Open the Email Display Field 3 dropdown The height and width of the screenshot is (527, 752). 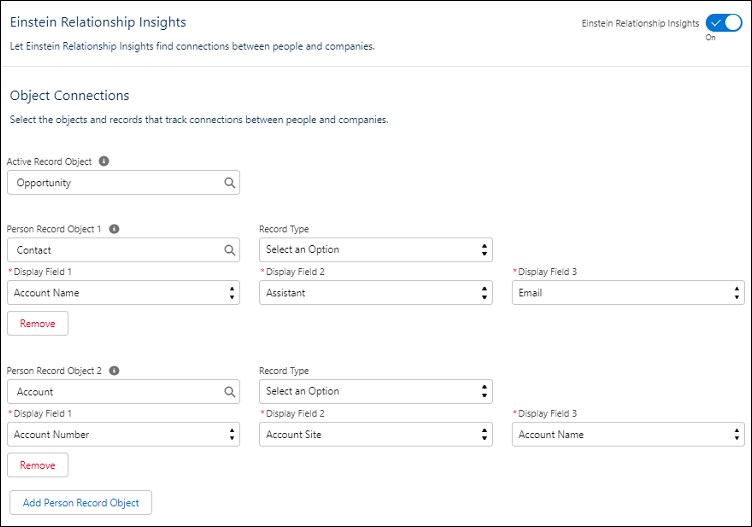[x=628, y=293]
